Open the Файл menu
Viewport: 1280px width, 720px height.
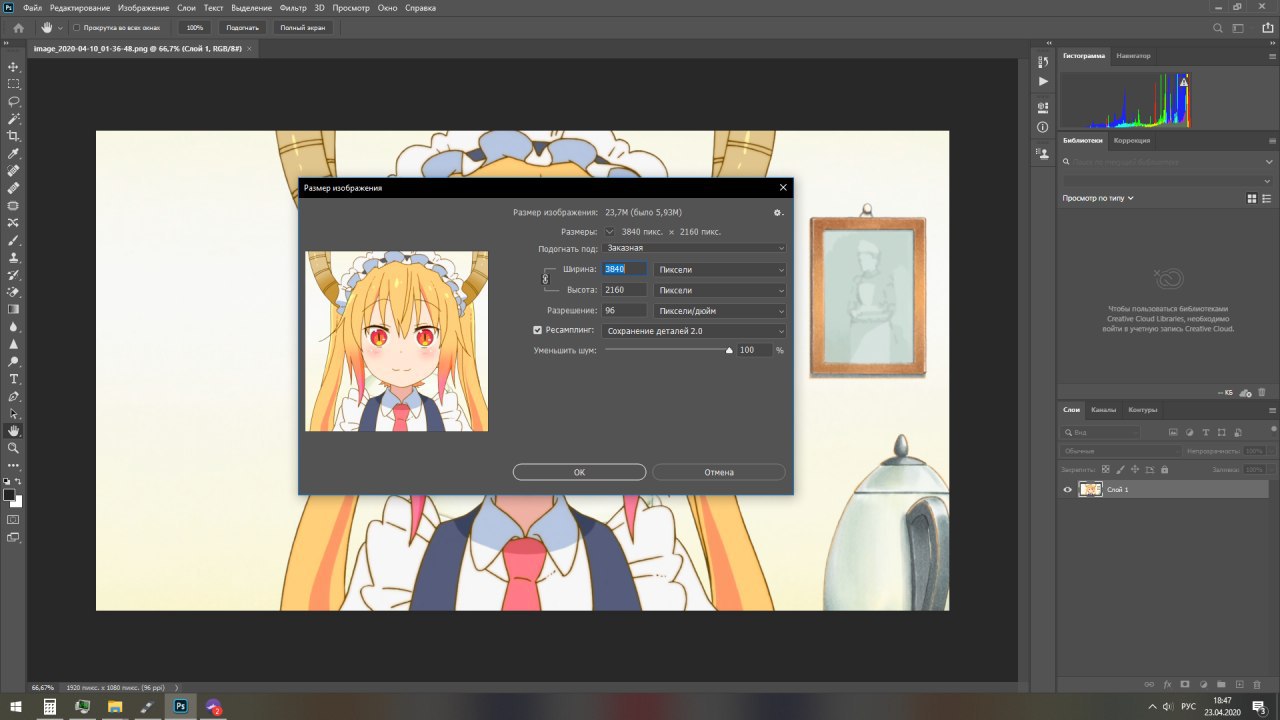32,7
